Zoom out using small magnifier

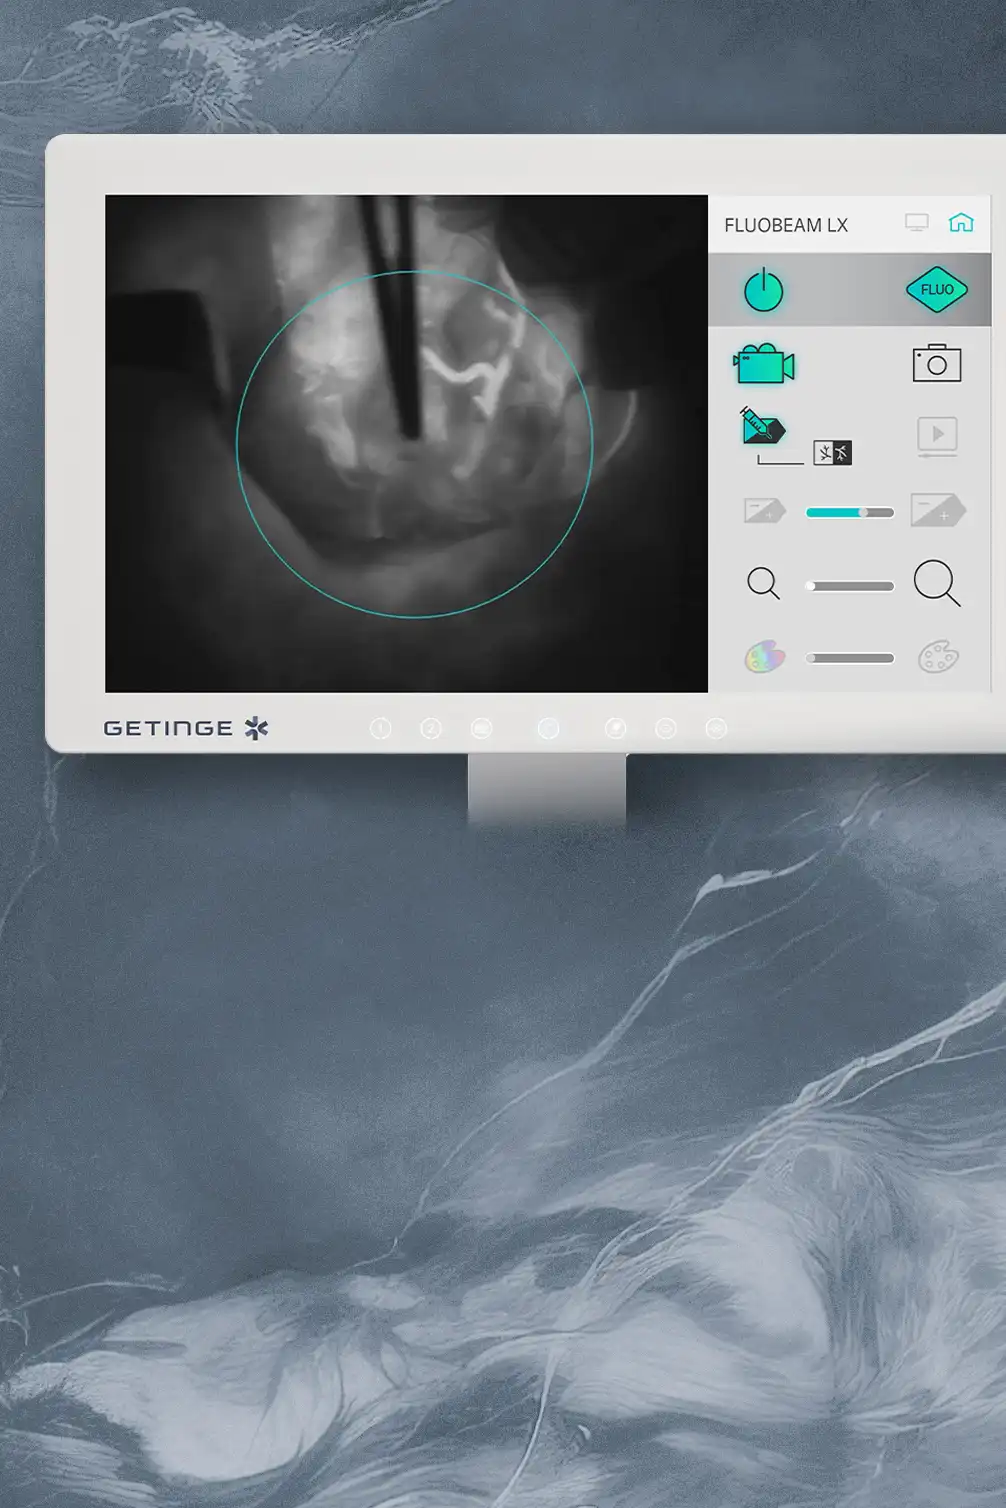(x=763, y=583)
